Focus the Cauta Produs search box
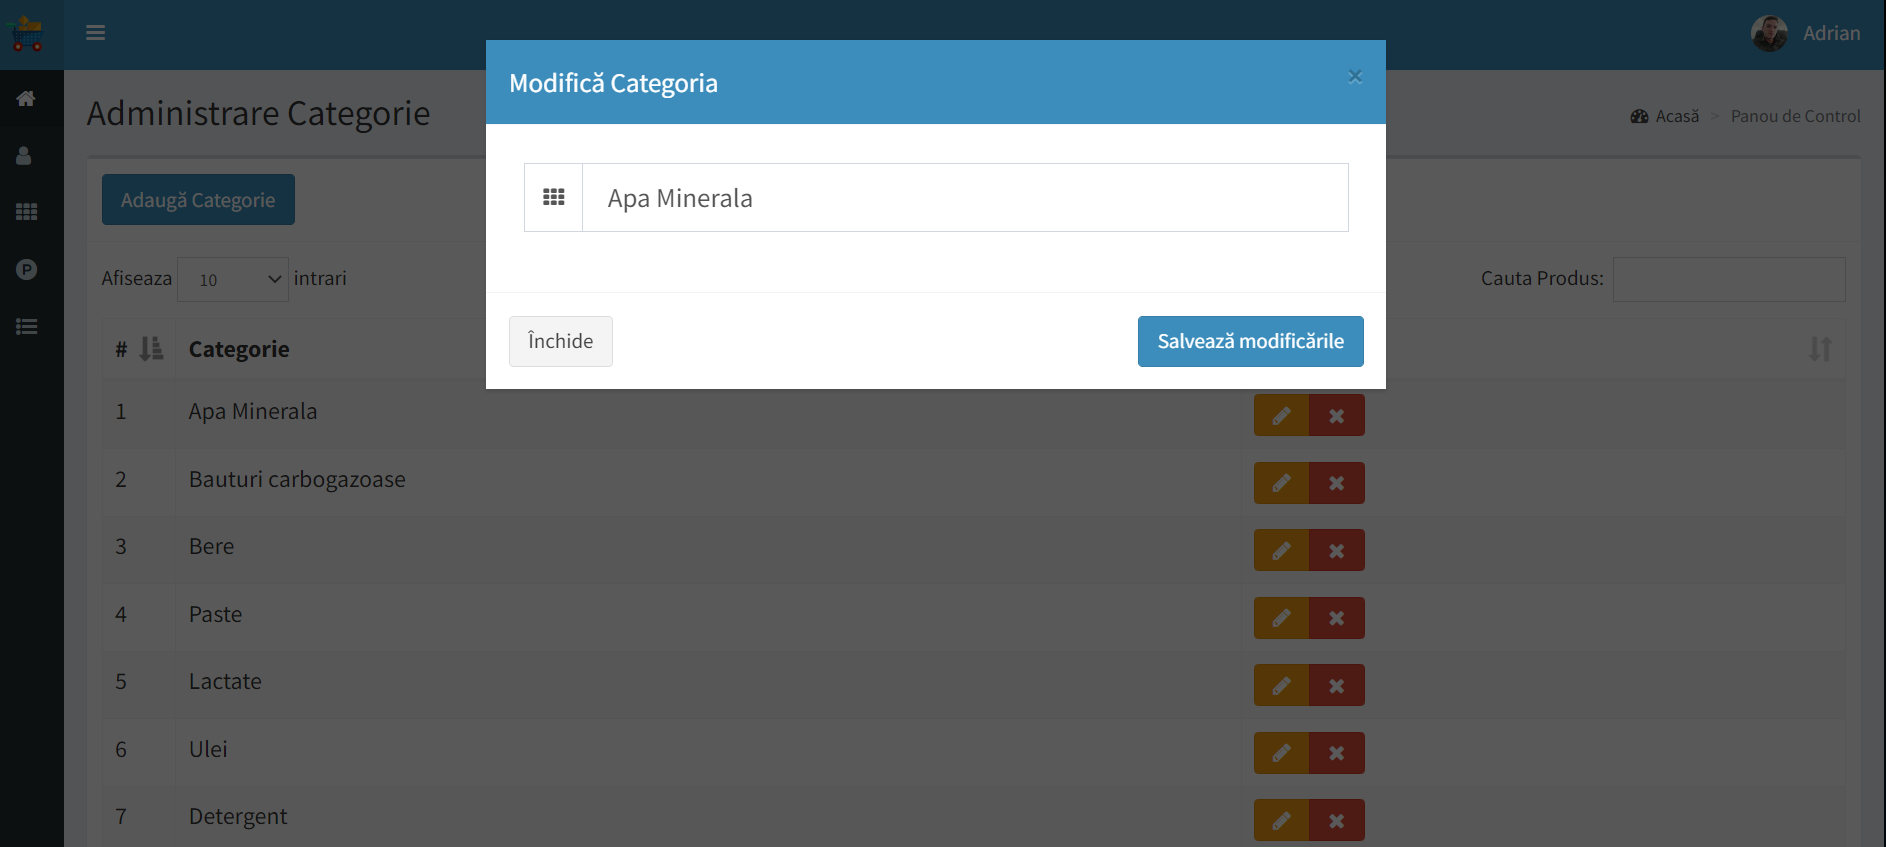1886x847 pixels. pos(1728,279)
